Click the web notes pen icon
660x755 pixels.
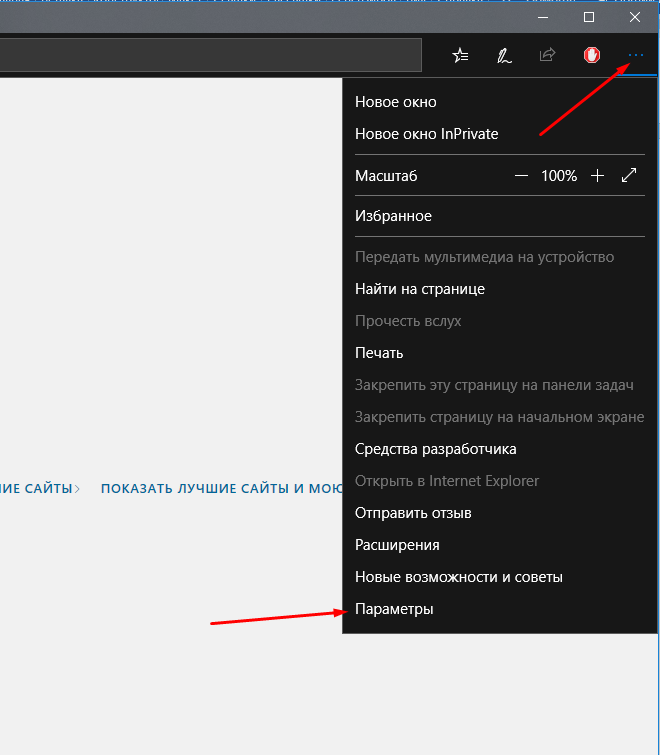pyautogui.click(x=504, y=56)
